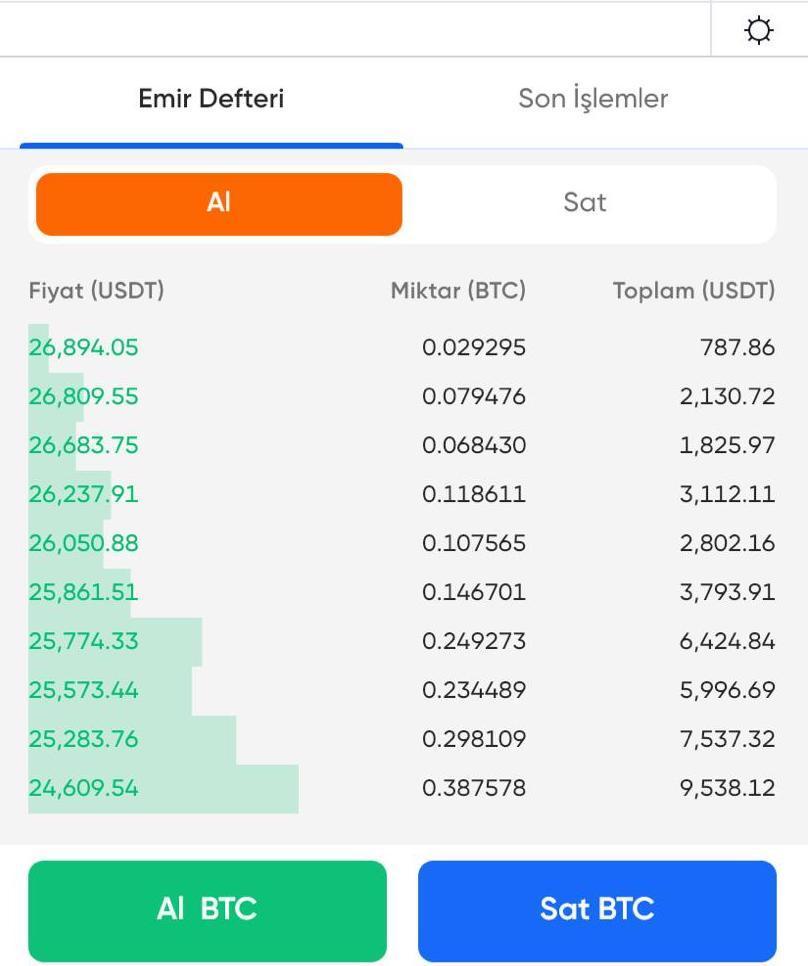
Task: Pick the 25,774.33 price level
Action: click(x=84, y=642)
